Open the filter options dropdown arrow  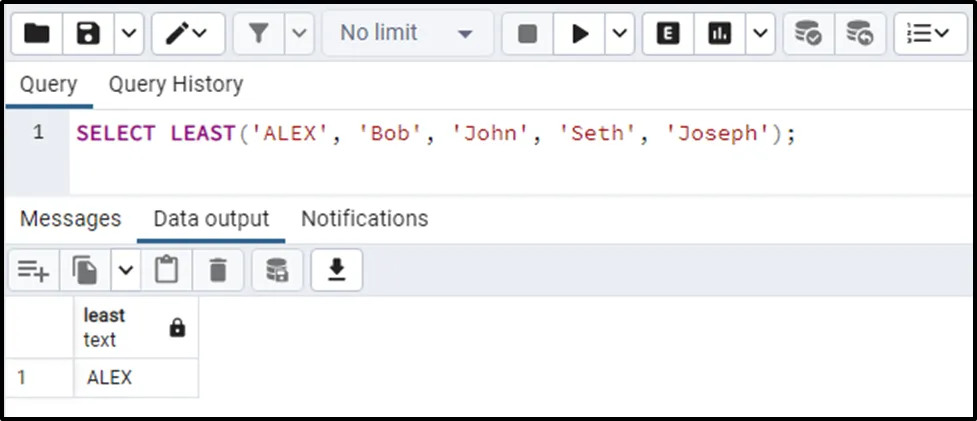299,34
